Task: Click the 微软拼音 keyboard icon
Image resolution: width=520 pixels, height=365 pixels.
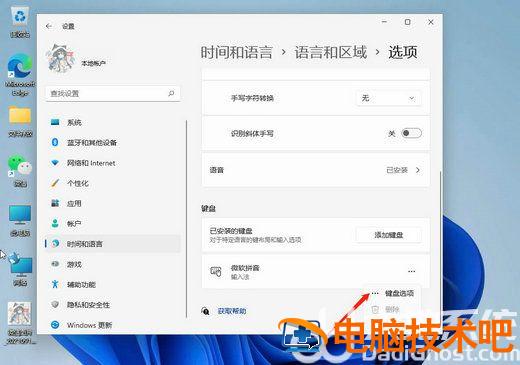Action: pos(216,272)
